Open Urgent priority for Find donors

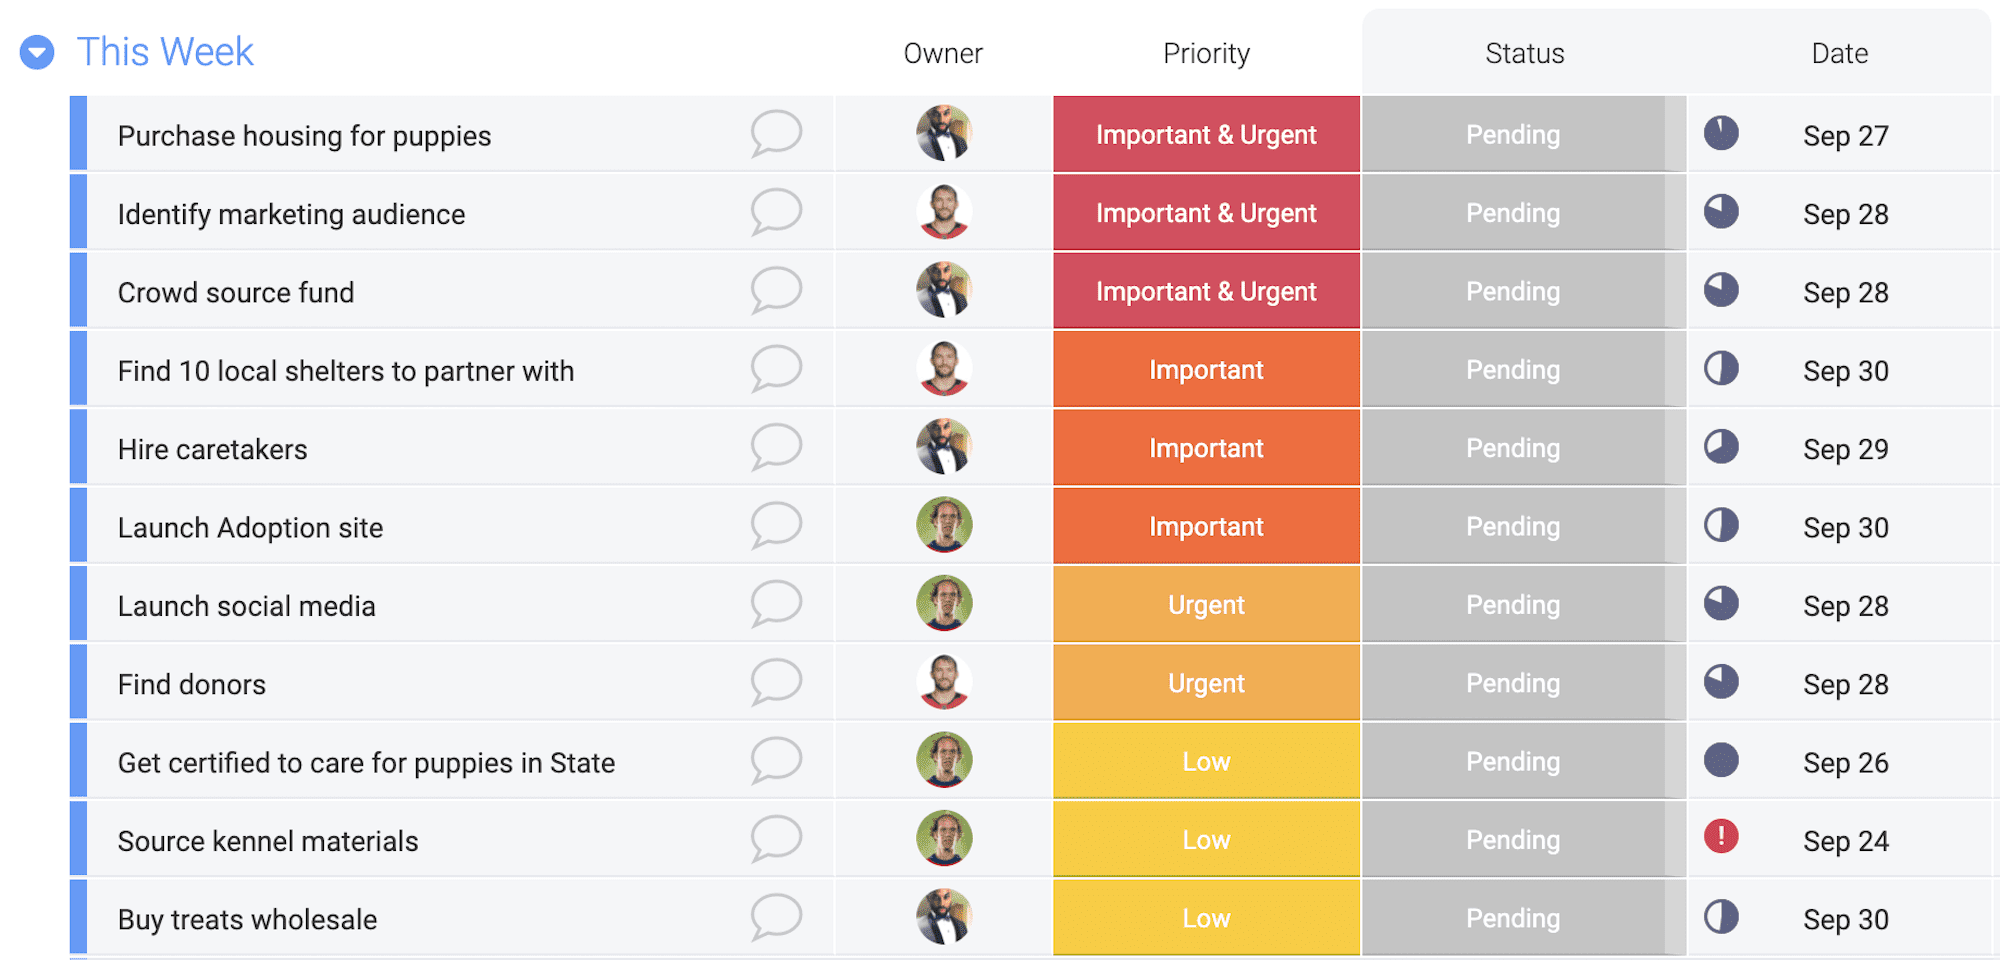tap(1206, 683)
